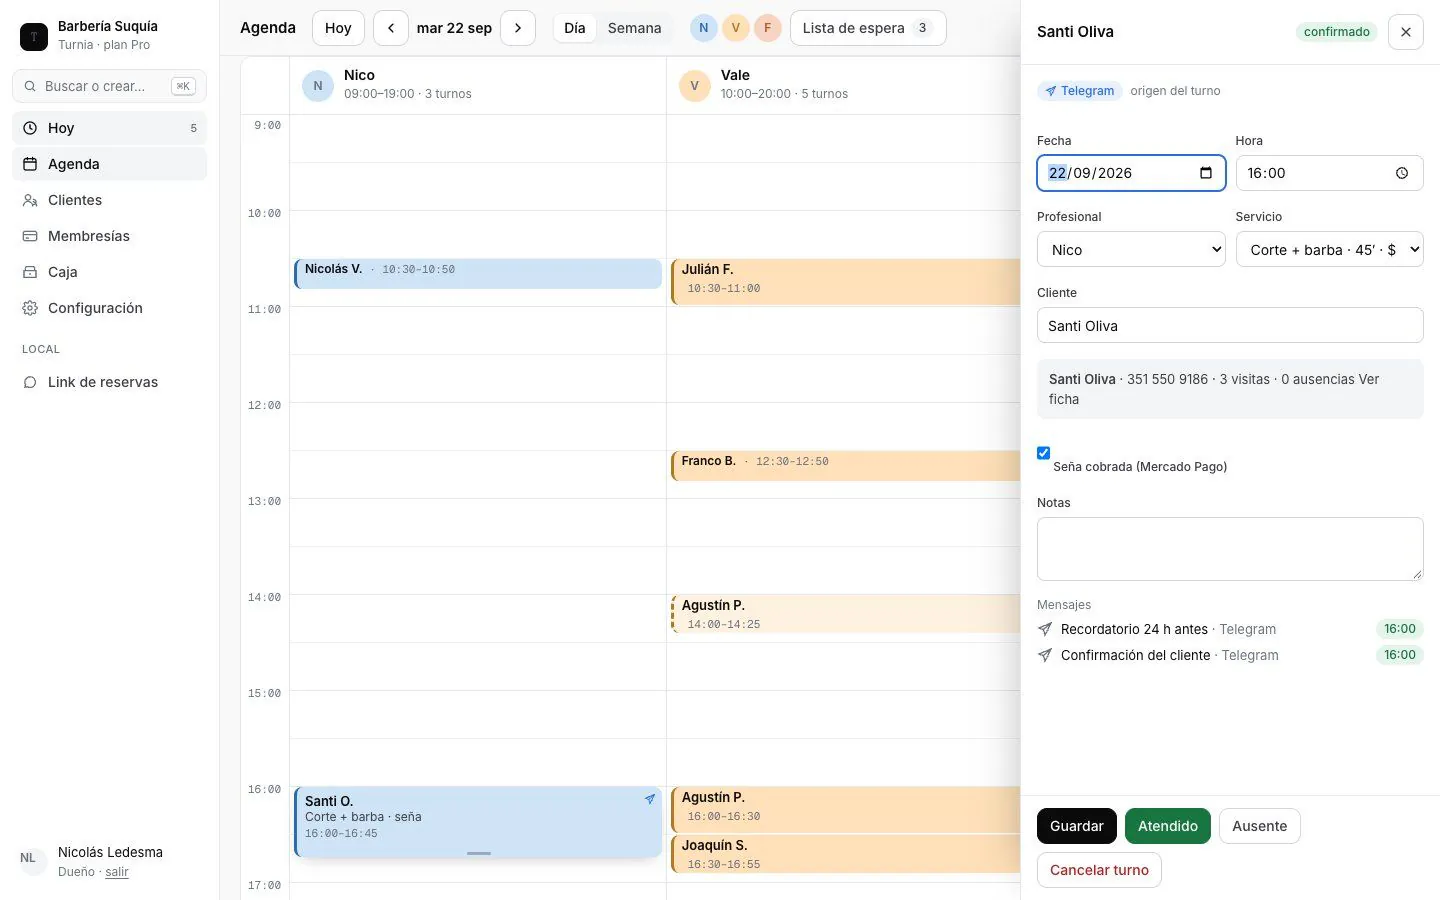Open Membresías in sidebar
1440x900 pixels.
click(x=109, y=236)
